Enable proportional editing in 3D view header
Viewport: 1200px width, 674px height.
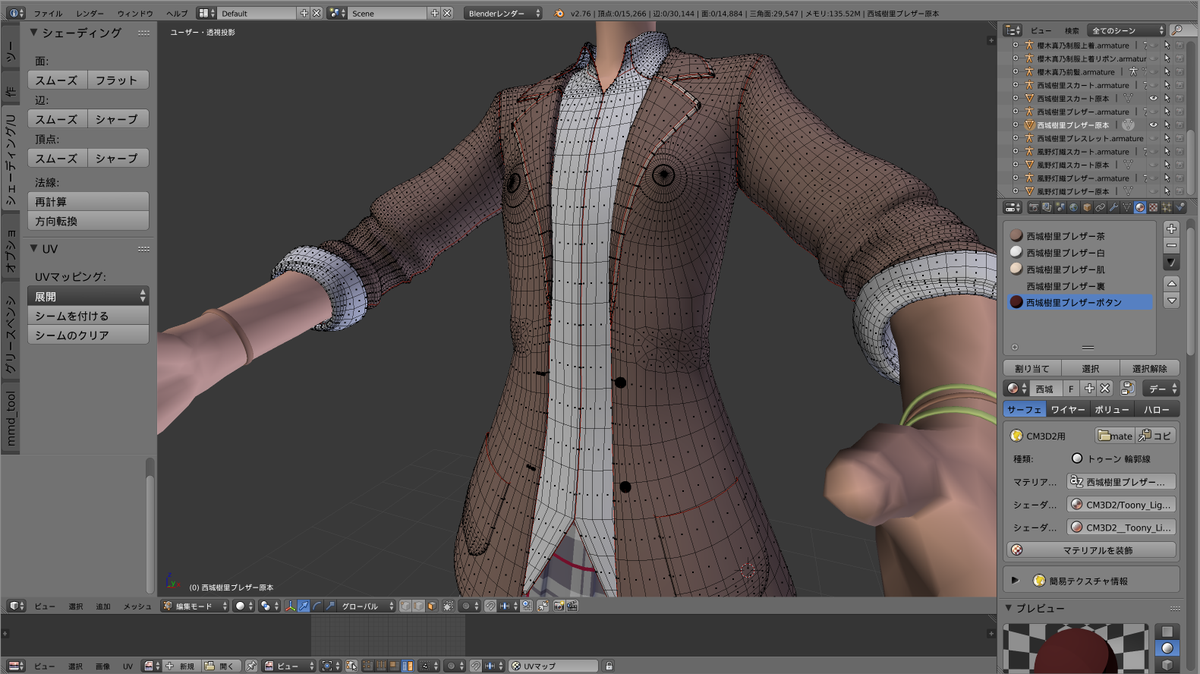tap(470, 606)
